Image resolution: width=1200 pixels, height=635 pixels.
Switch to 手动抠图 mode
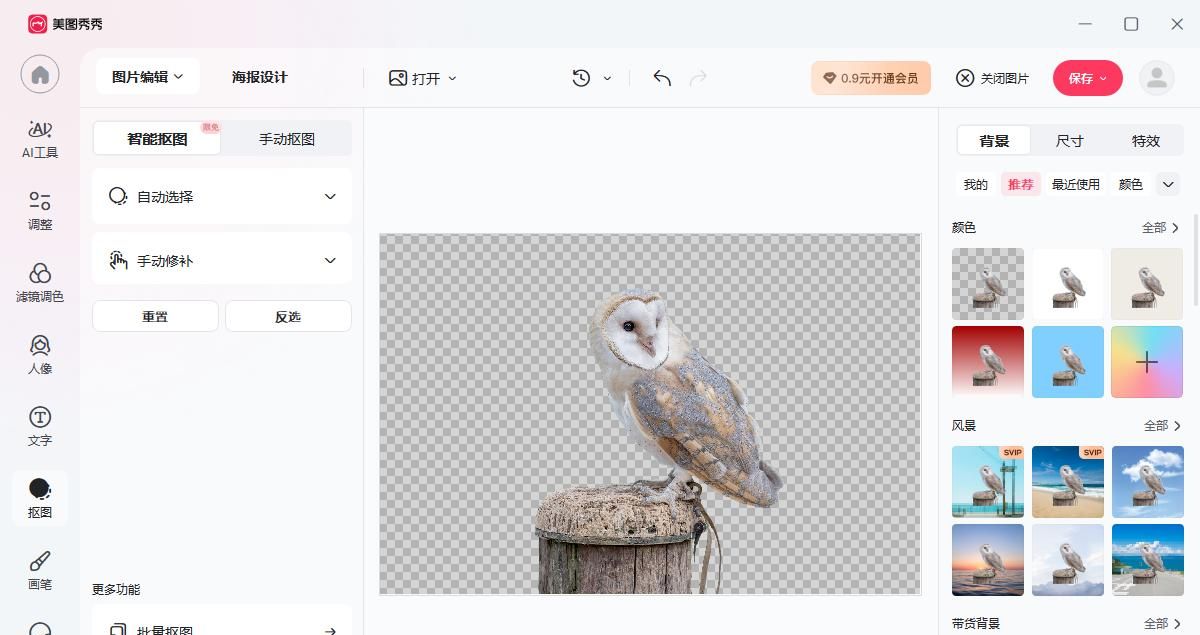click(287, 139)
